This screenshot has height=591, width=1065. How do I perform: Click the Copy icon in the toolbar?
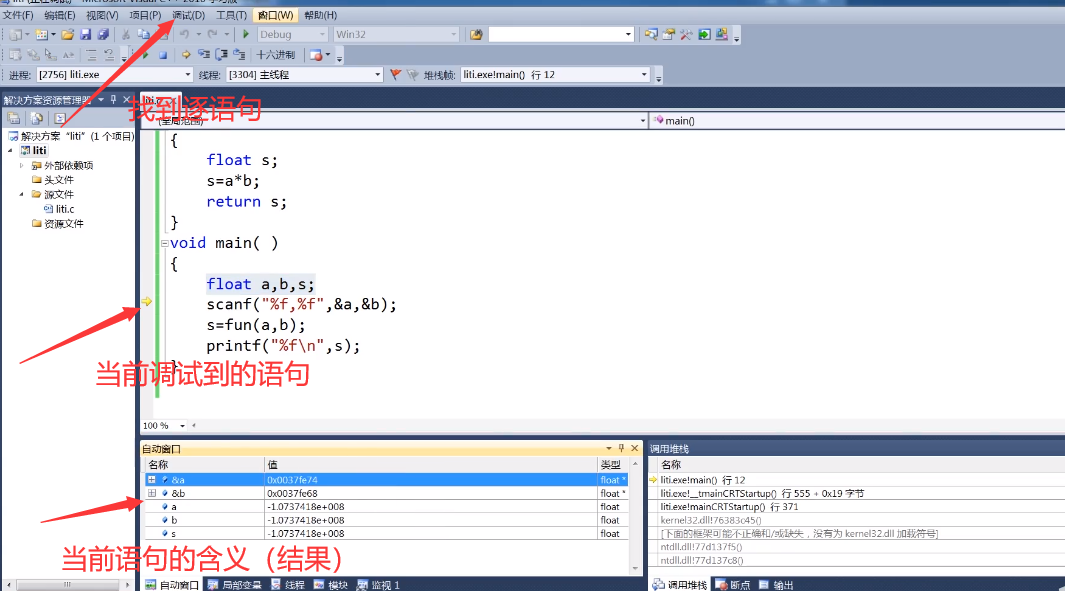tap(143, 34)
